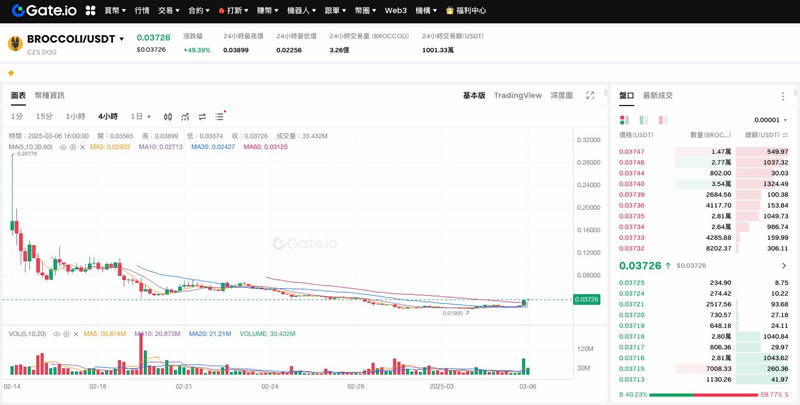The image size is (800, 405).
Task: Select the 圖表 tab
Action: pos(18,95)
